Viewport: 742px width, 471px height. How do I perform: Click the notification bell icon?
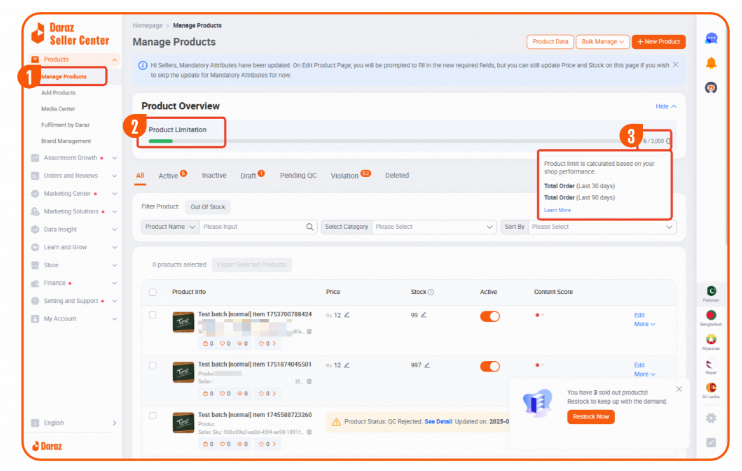[711, 63]
